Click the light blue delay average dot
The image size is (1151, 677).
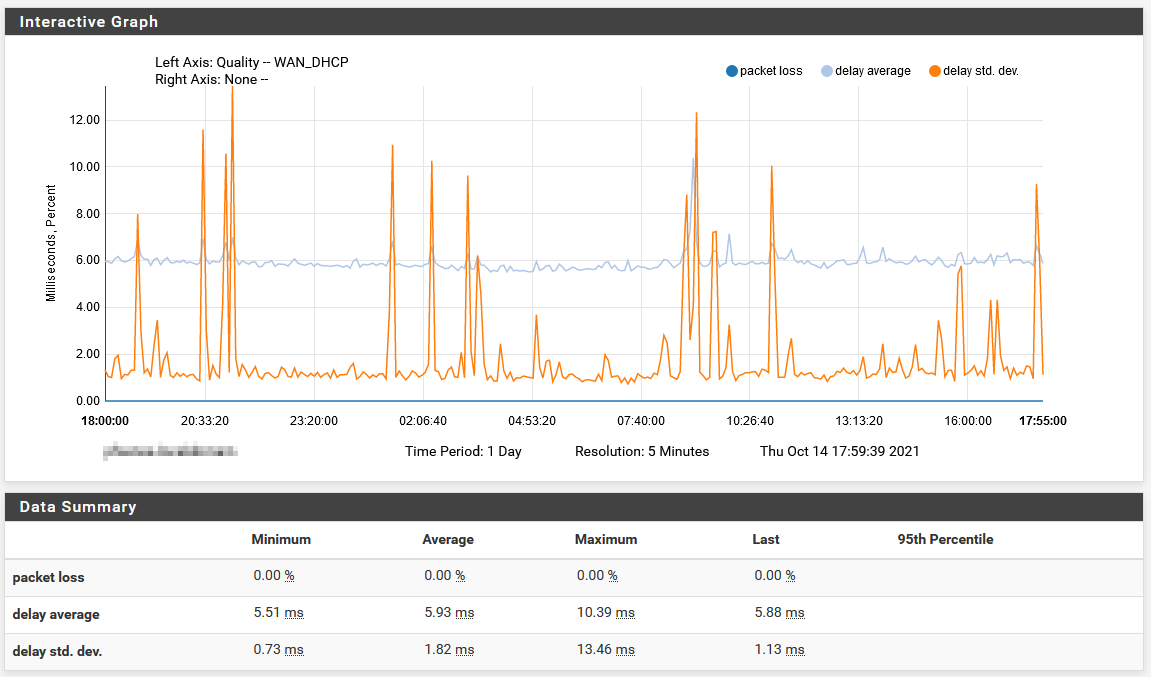point(827,71)
